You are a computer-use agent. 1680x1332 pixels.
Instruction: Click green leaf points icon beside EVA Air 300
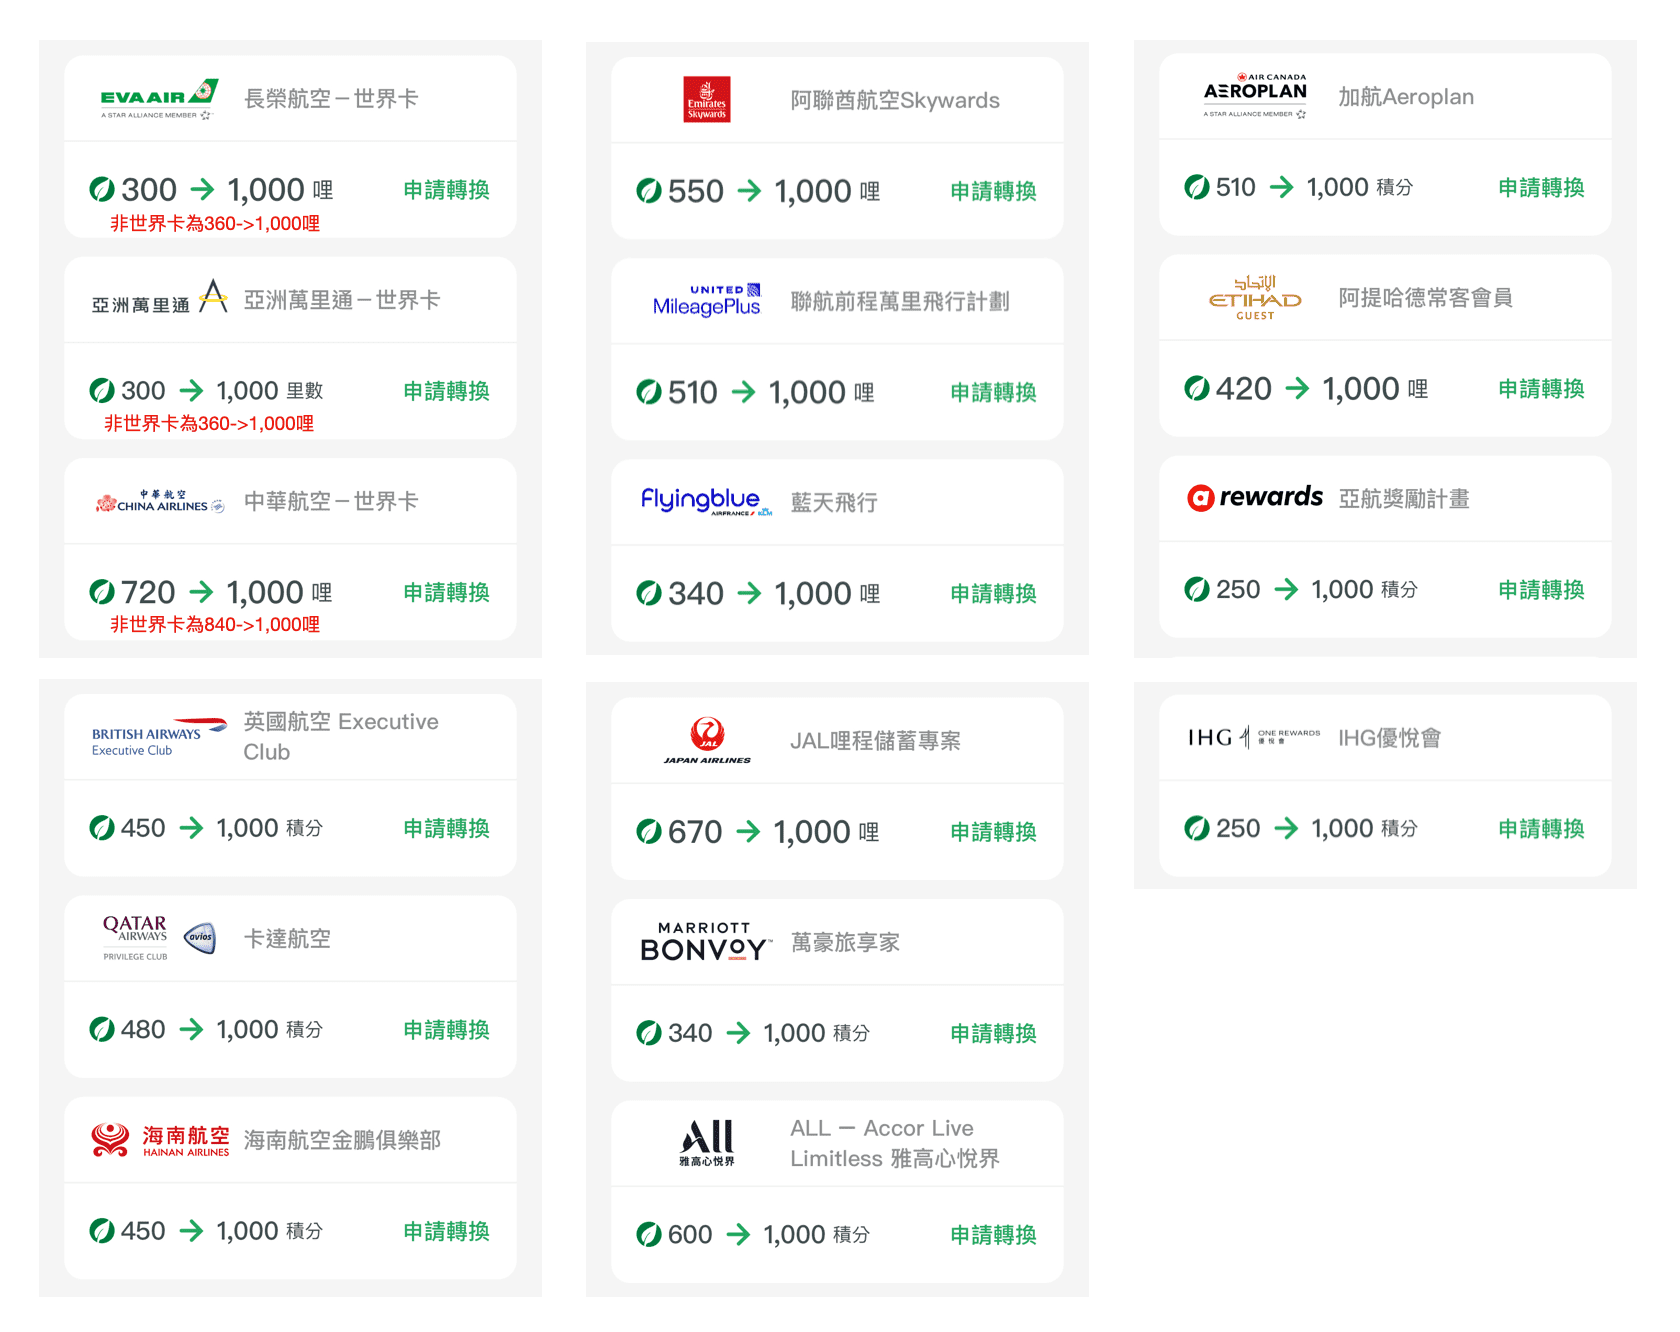[102, 189]
